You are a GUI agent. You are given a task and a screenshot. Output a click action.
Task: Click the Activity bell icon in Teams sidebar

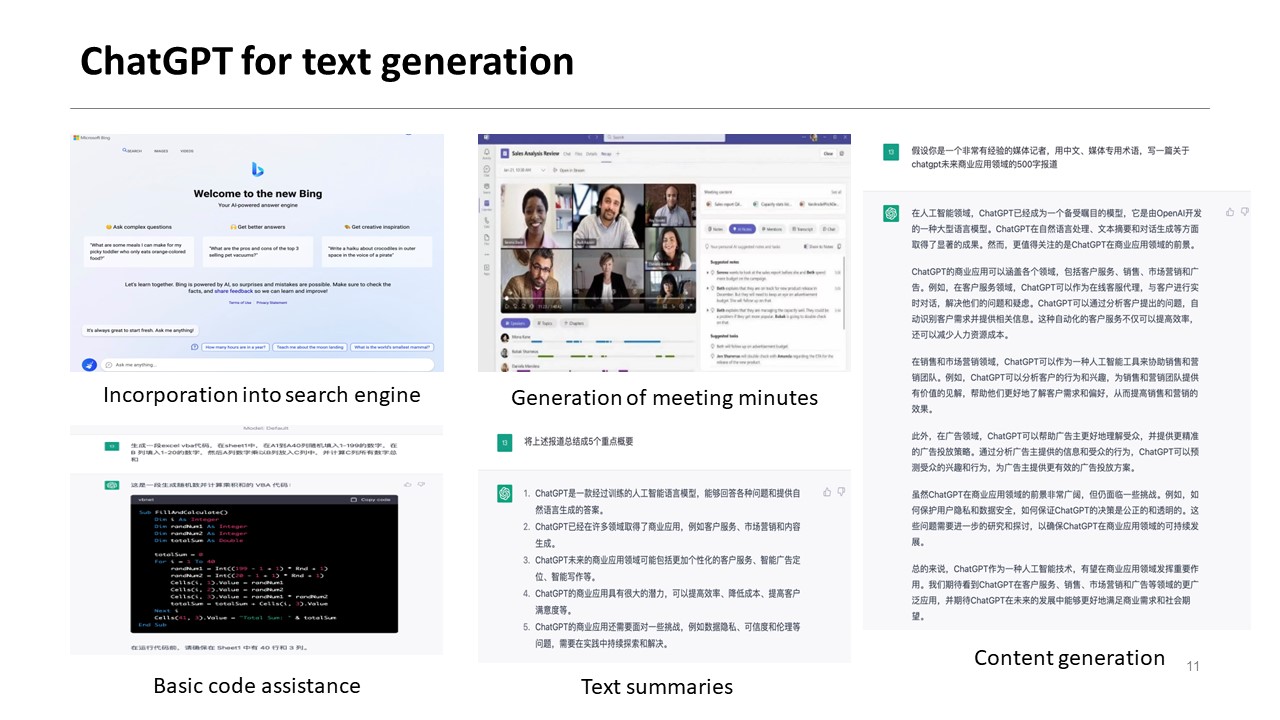coord(487,153)
